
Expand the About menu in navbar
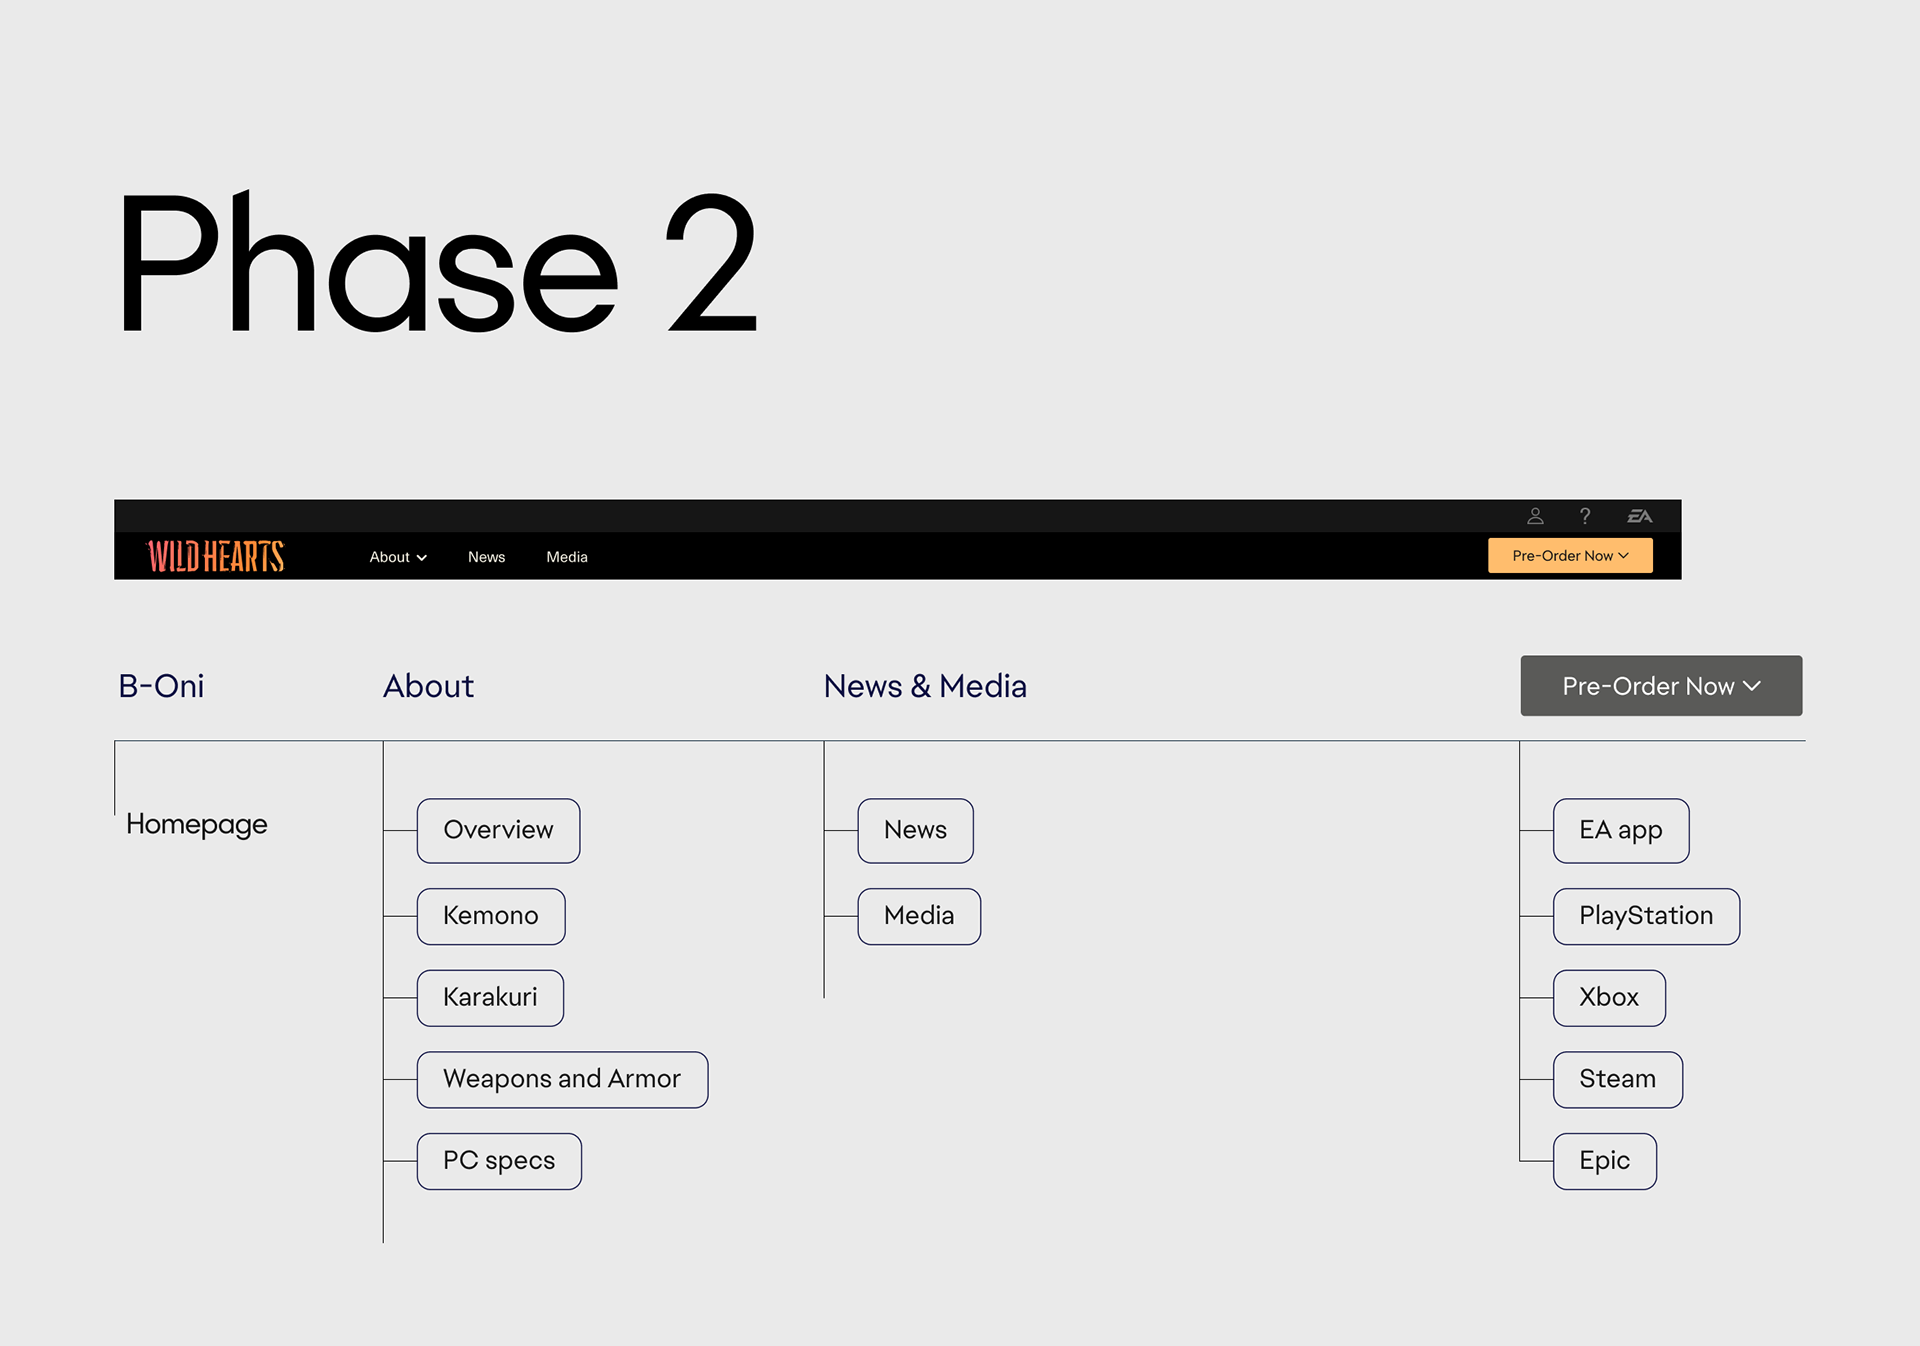tap(398, 557)
